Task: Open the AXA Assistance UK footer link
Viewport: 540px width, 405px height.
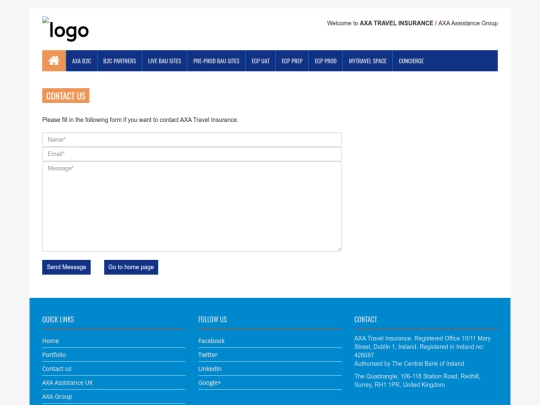Action: tap(68, 383)
